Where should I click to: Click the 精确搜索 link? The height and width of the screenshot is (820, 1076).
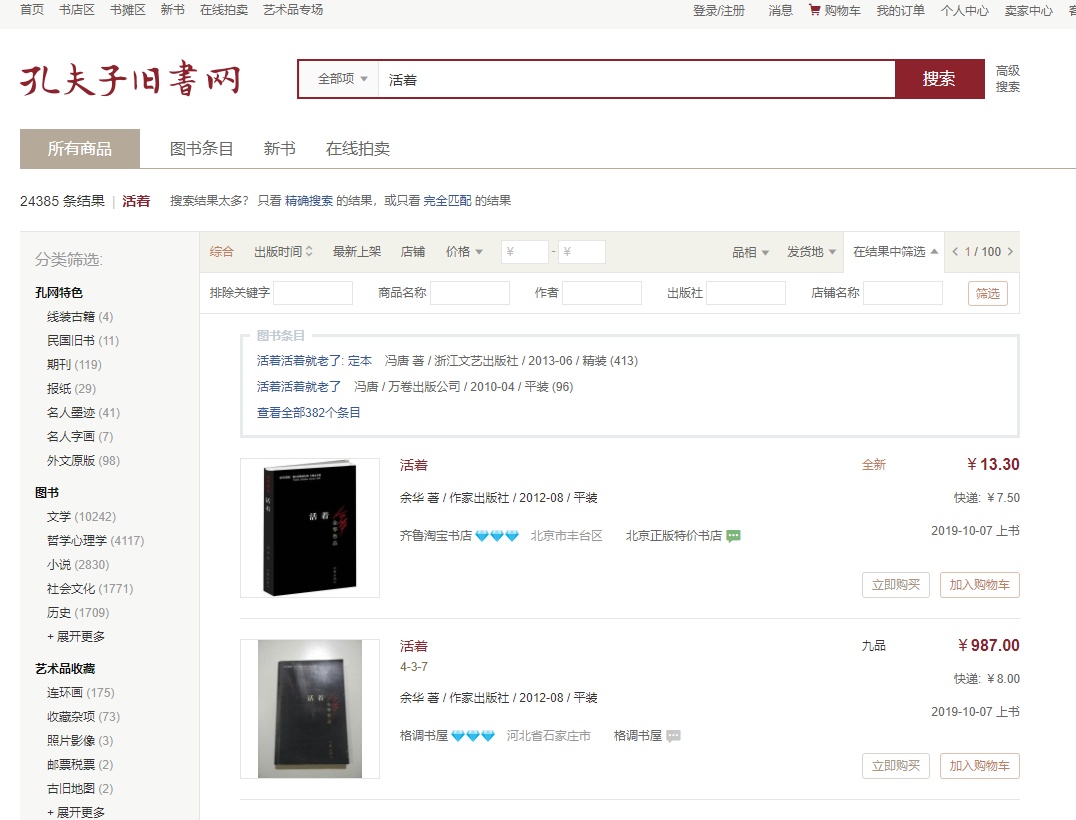[309, 200]
